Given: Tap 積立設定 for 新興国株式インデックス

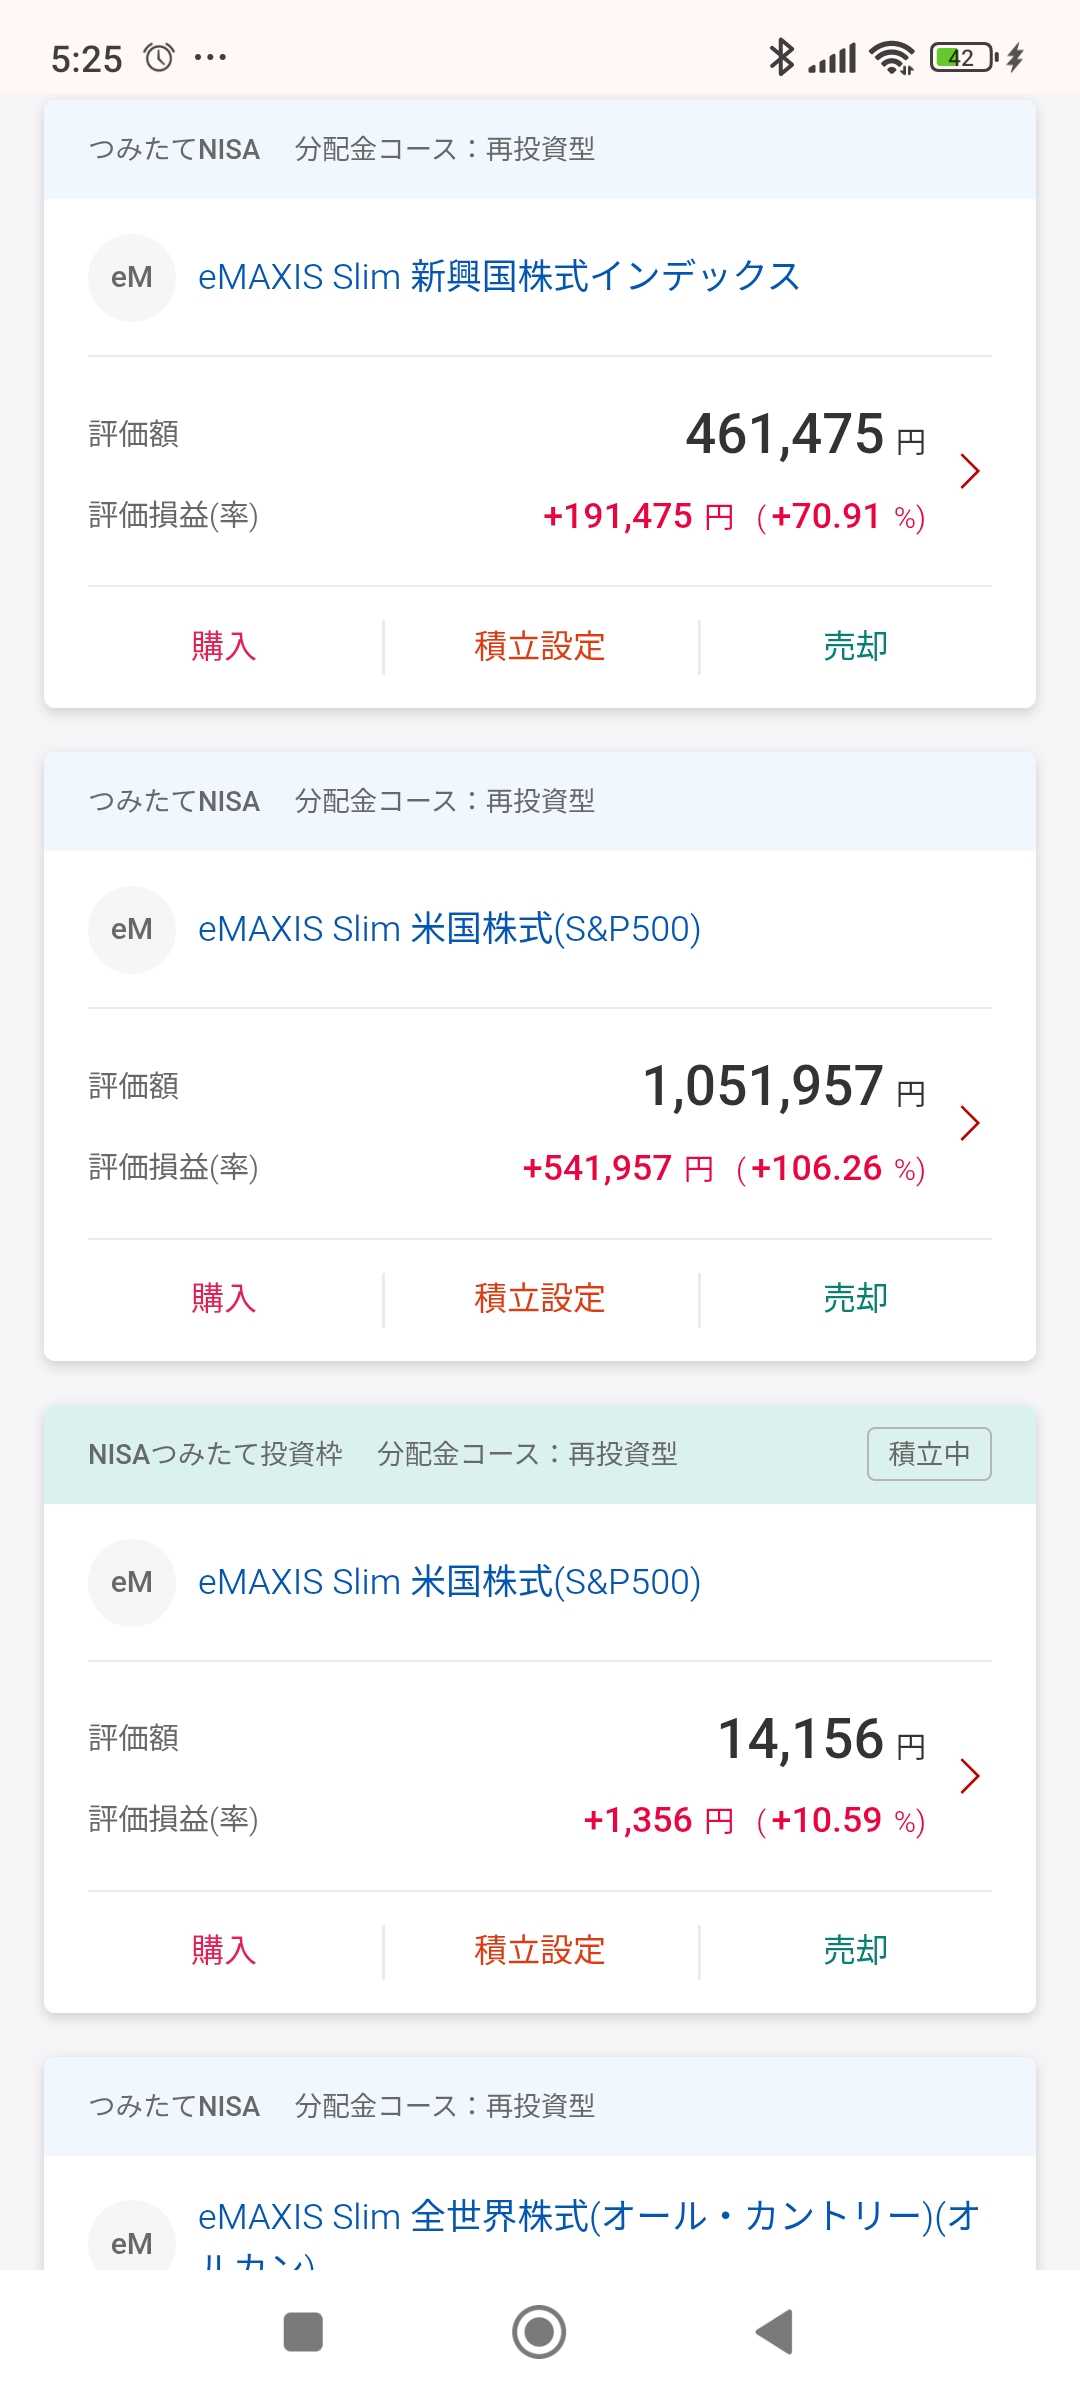Looking at the screenshot, I should 540,646.
